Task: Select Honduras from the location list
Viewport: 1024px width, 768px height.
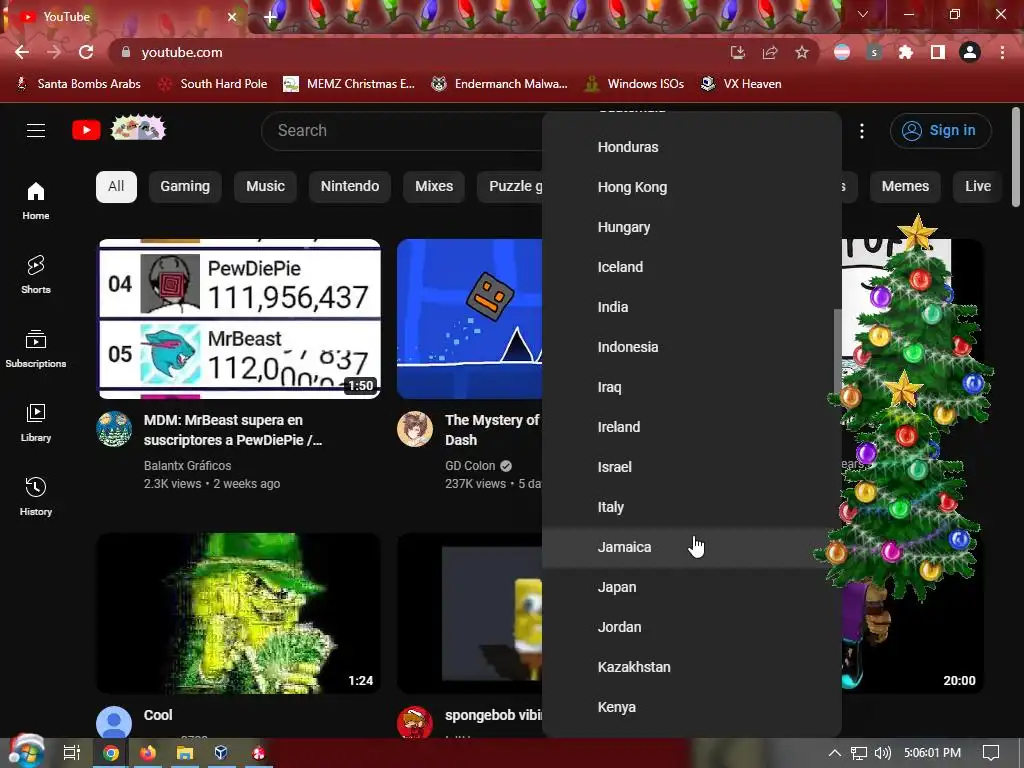Action: [692, 147]
